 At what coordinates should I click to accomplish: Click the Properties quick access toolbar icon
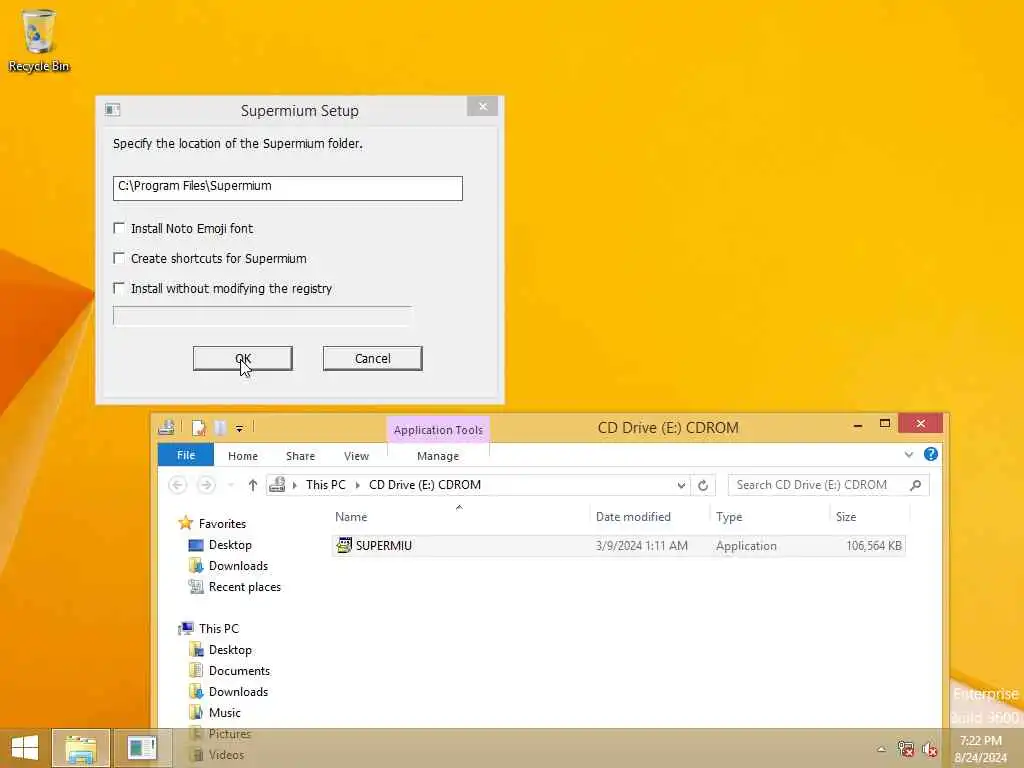199,428
